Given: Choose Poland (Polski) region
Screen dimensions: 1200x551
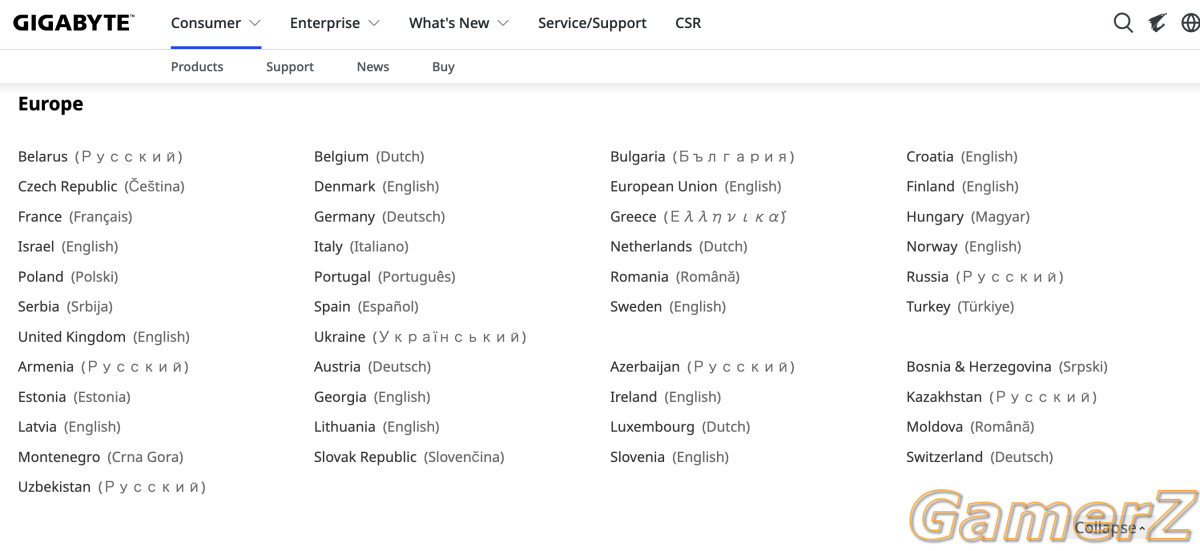Looking at the screenshot, I should coord(68,277).
